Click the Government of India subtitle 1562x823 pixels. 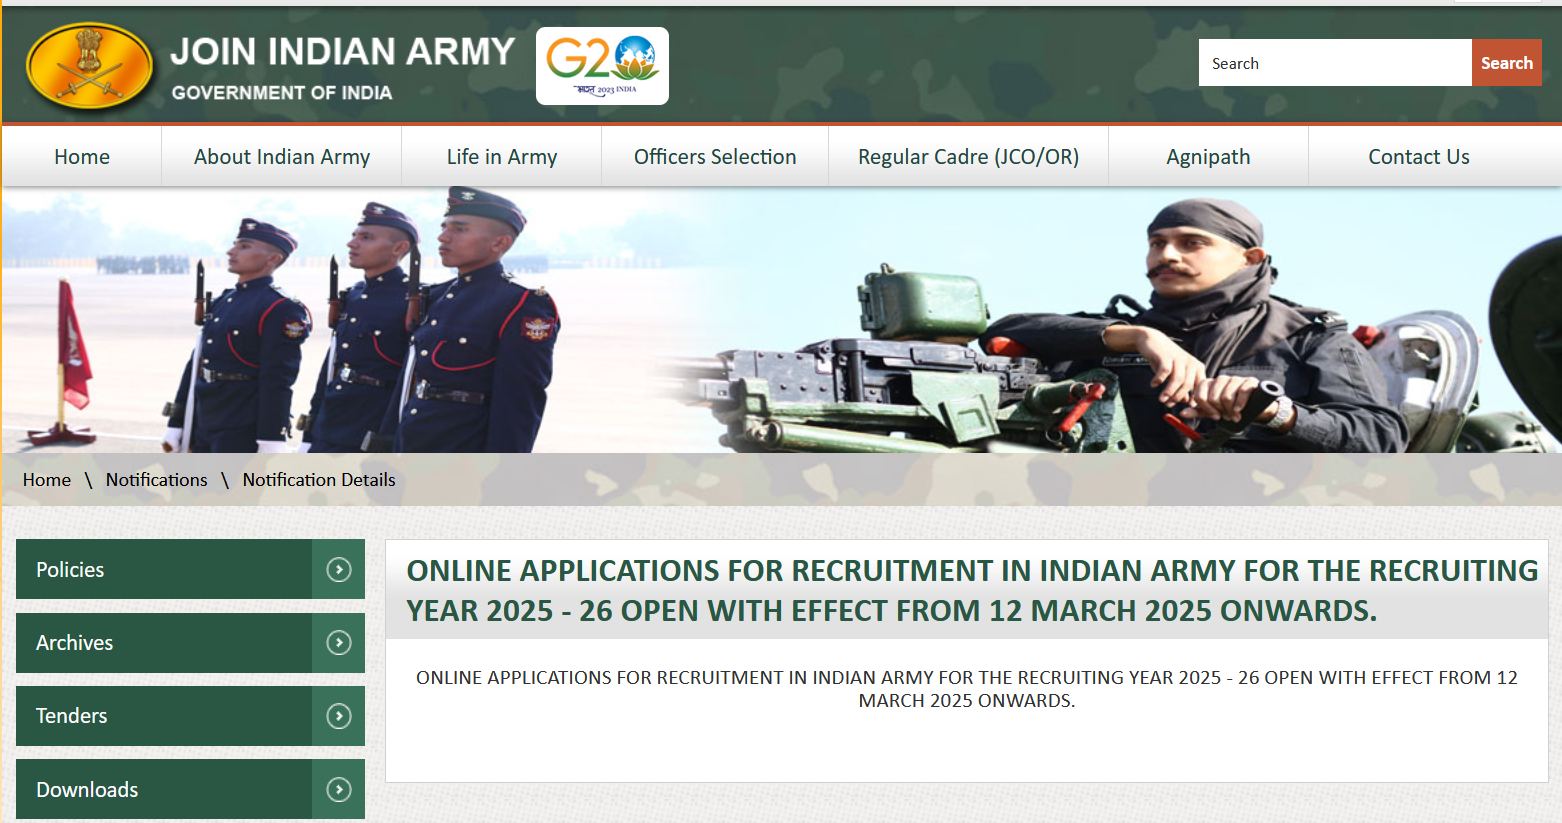(x=282, y=92)
